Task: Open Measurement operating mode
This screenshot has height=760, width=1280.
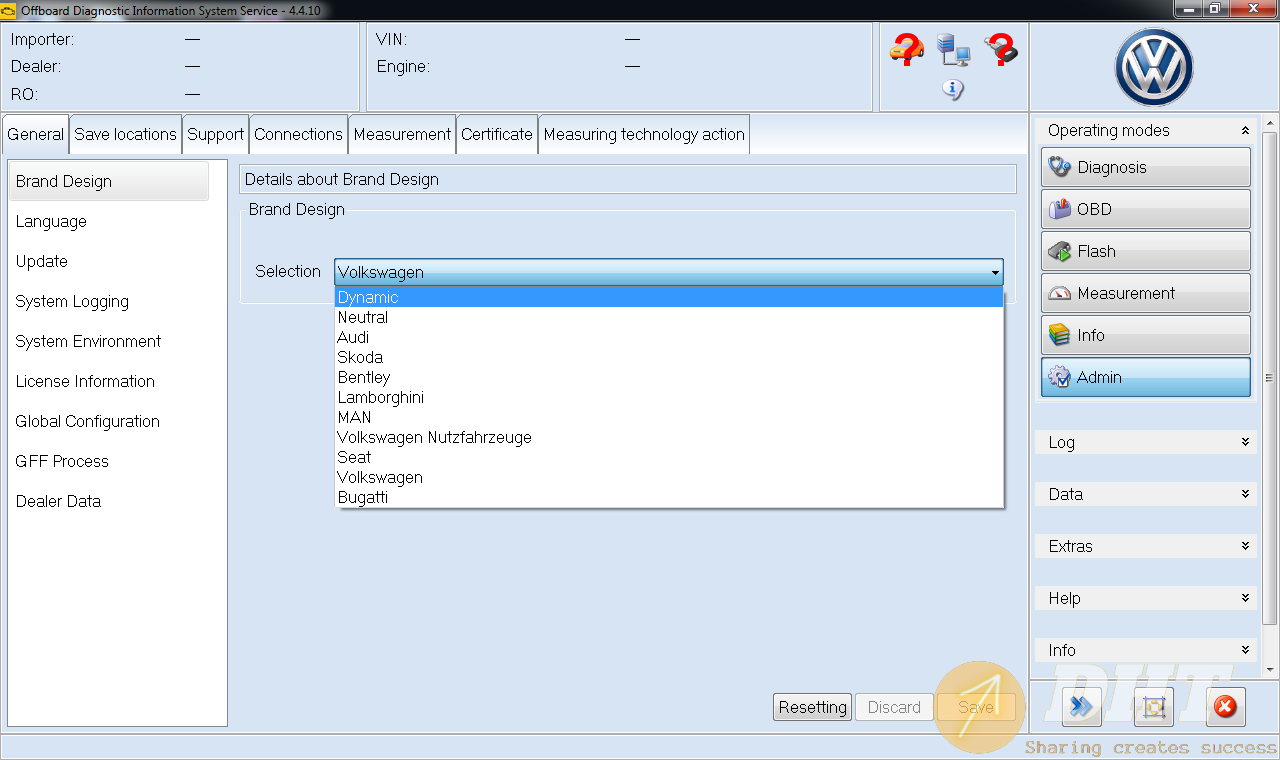Action: (x=1146, y=293)
